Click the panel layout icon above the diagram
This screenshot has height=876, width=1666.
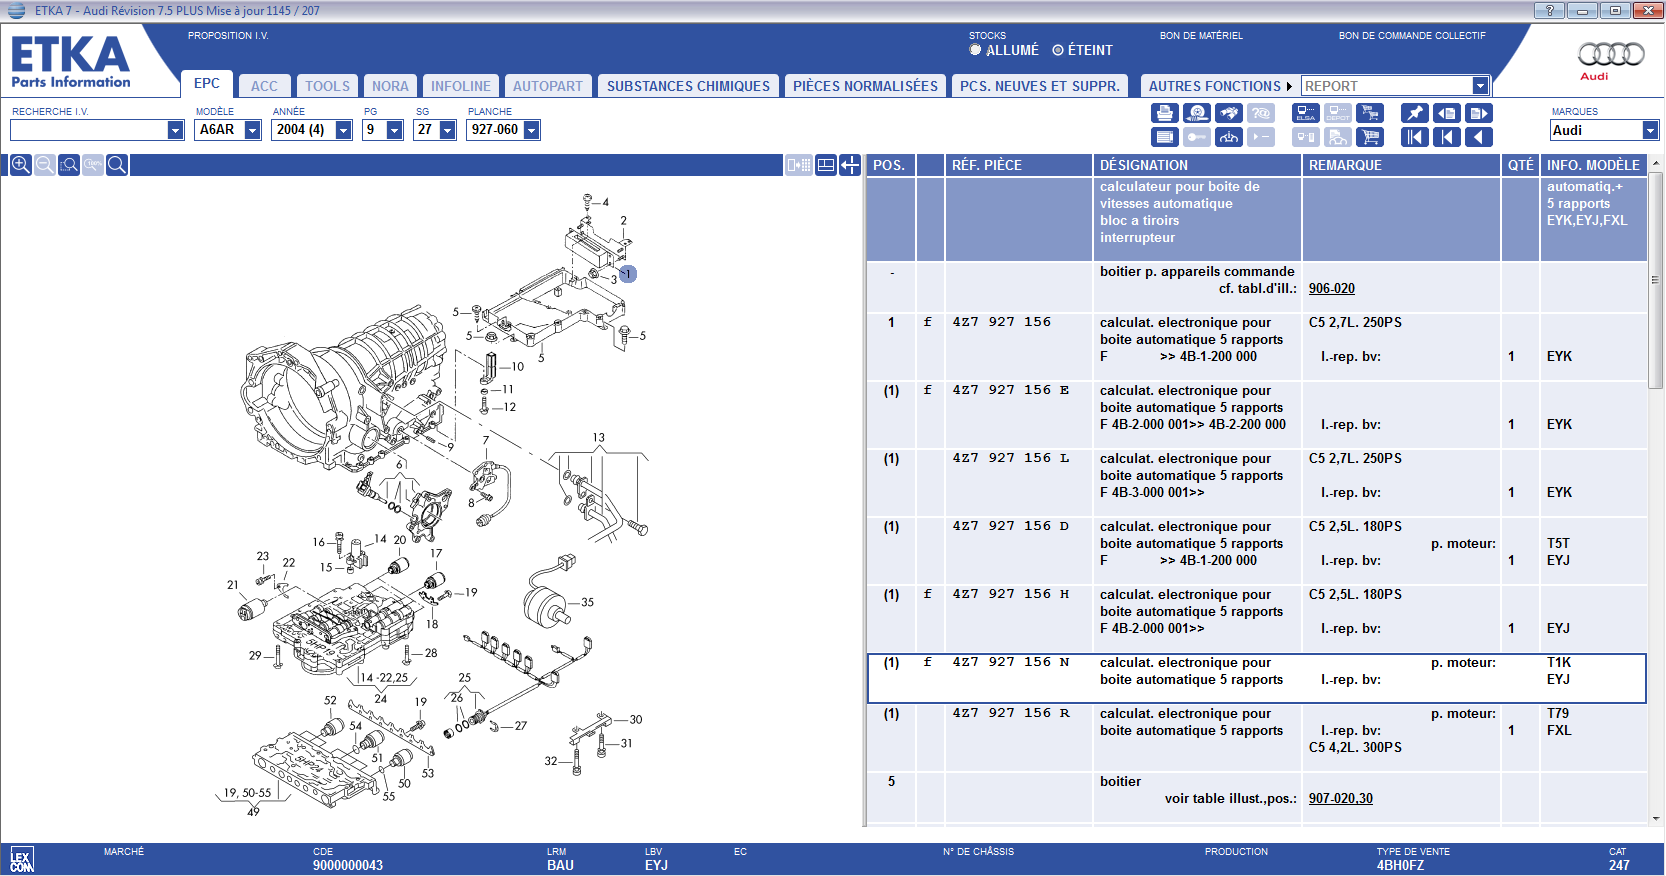coord(826,165)
